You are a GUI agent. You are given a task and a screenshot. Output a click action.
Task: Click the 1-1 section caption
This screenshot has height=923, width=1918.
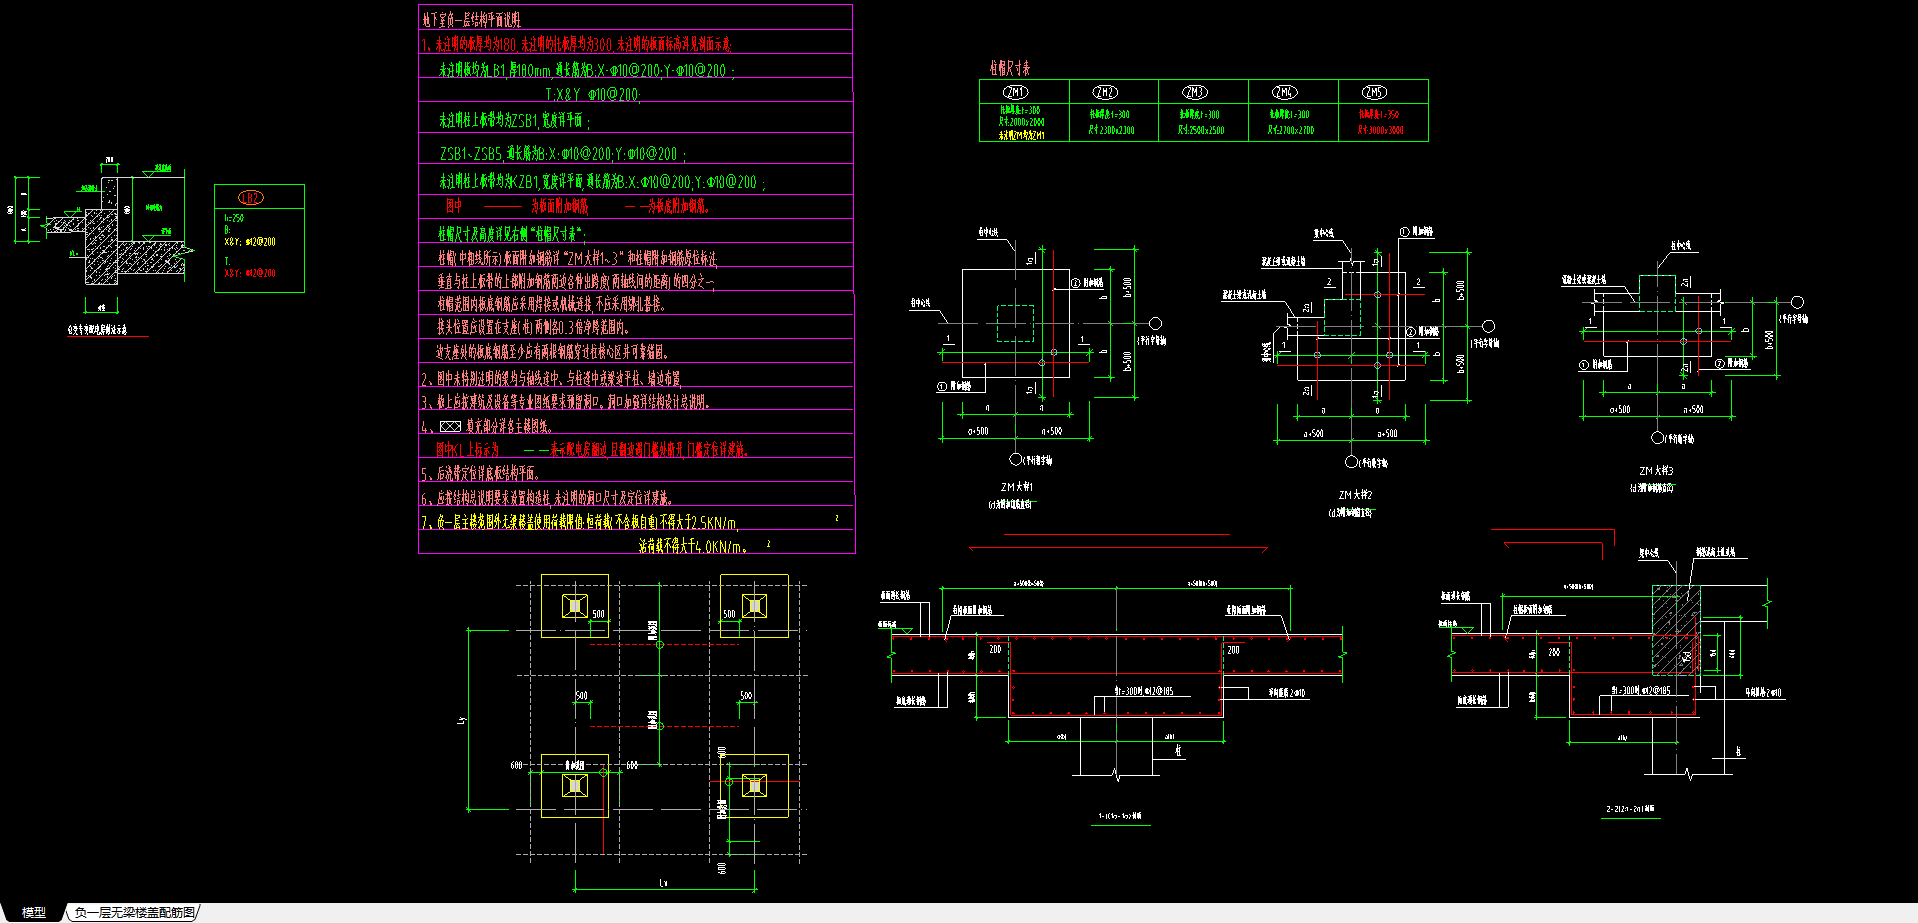1120,816
